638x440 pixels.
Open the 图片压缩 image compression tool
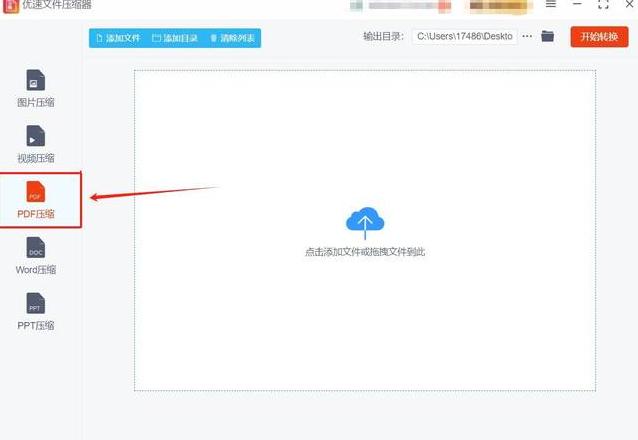pyautogui.click(x=36, y=88)
